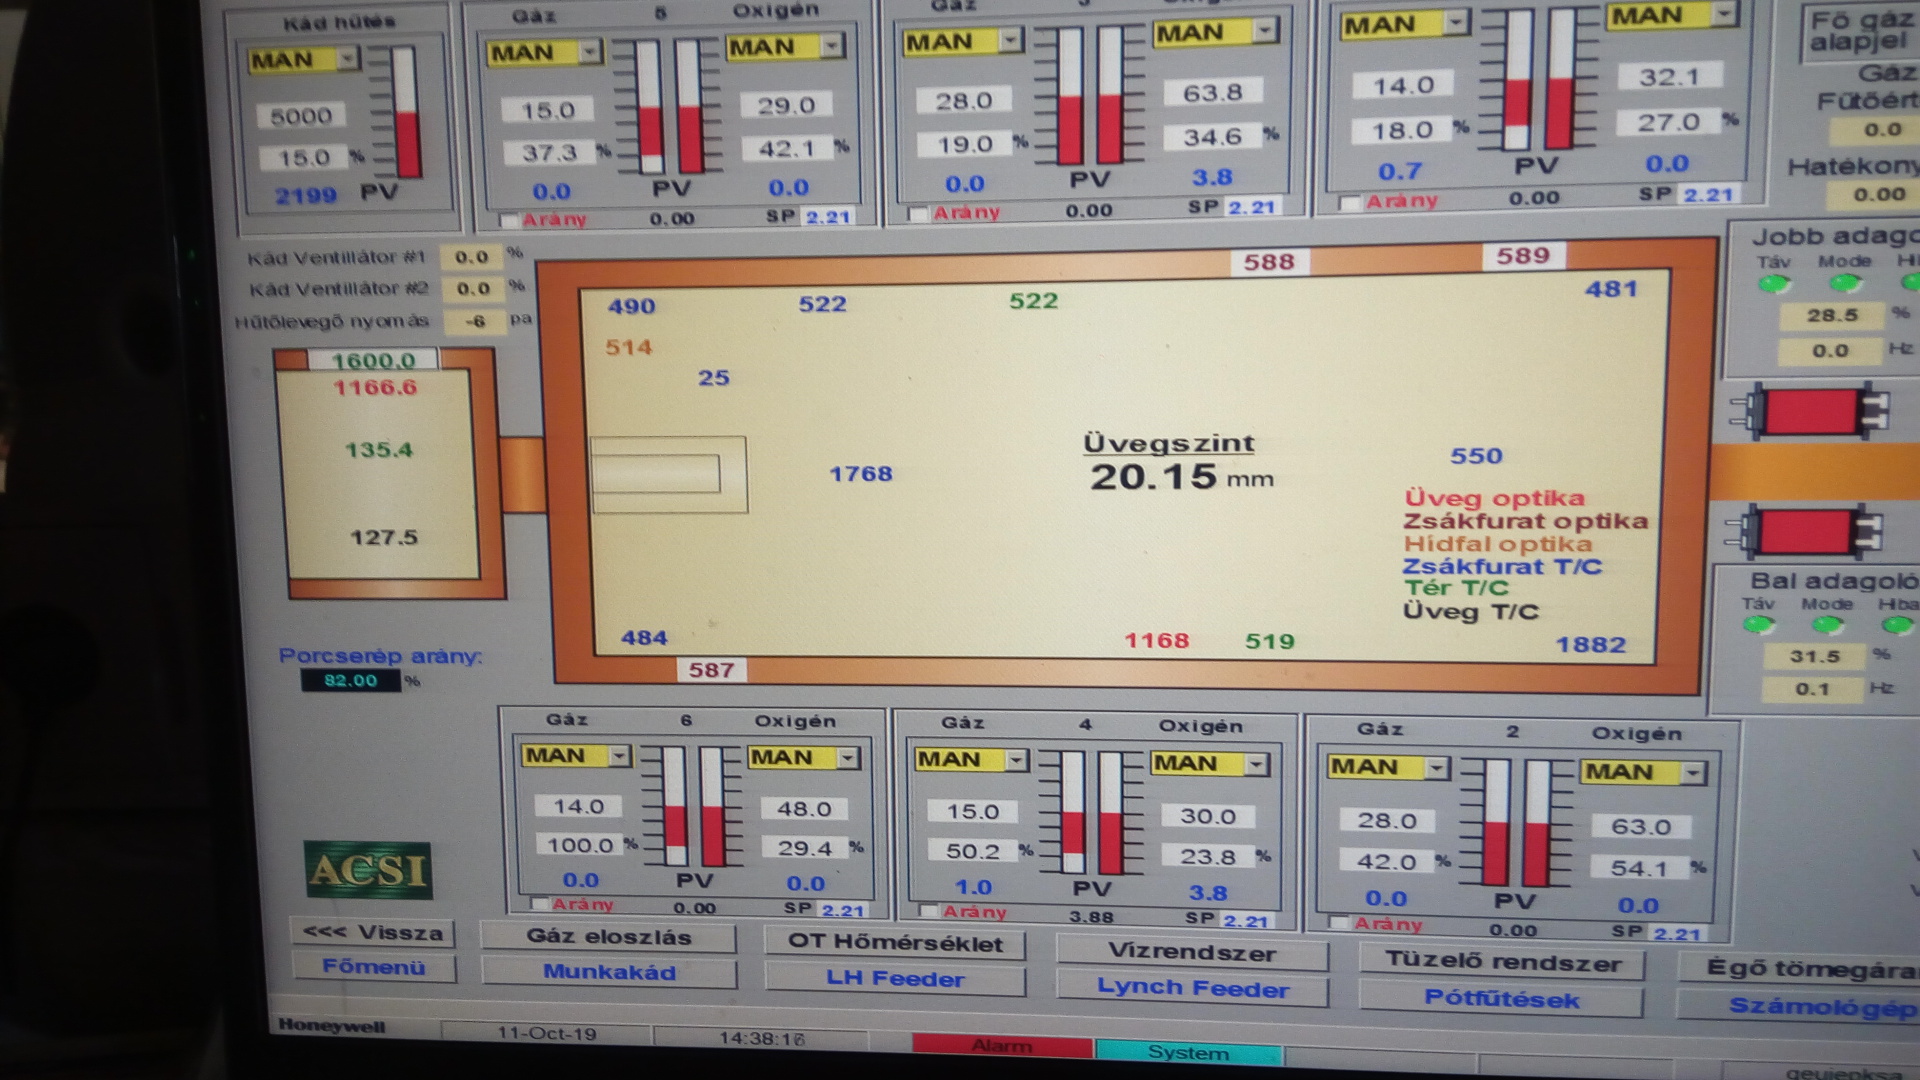Click Jobb adagoló Táv green indicator

tap(1774, 285)
